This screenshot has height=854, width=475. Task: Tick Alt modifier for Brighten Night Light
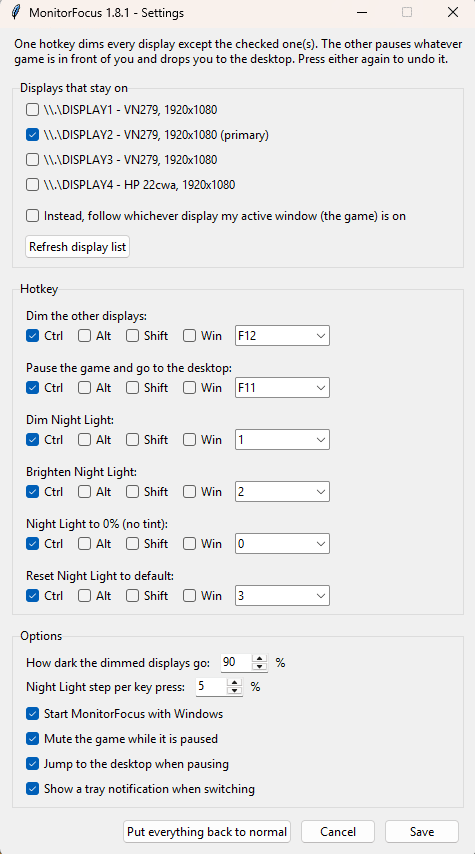(84, 491)
